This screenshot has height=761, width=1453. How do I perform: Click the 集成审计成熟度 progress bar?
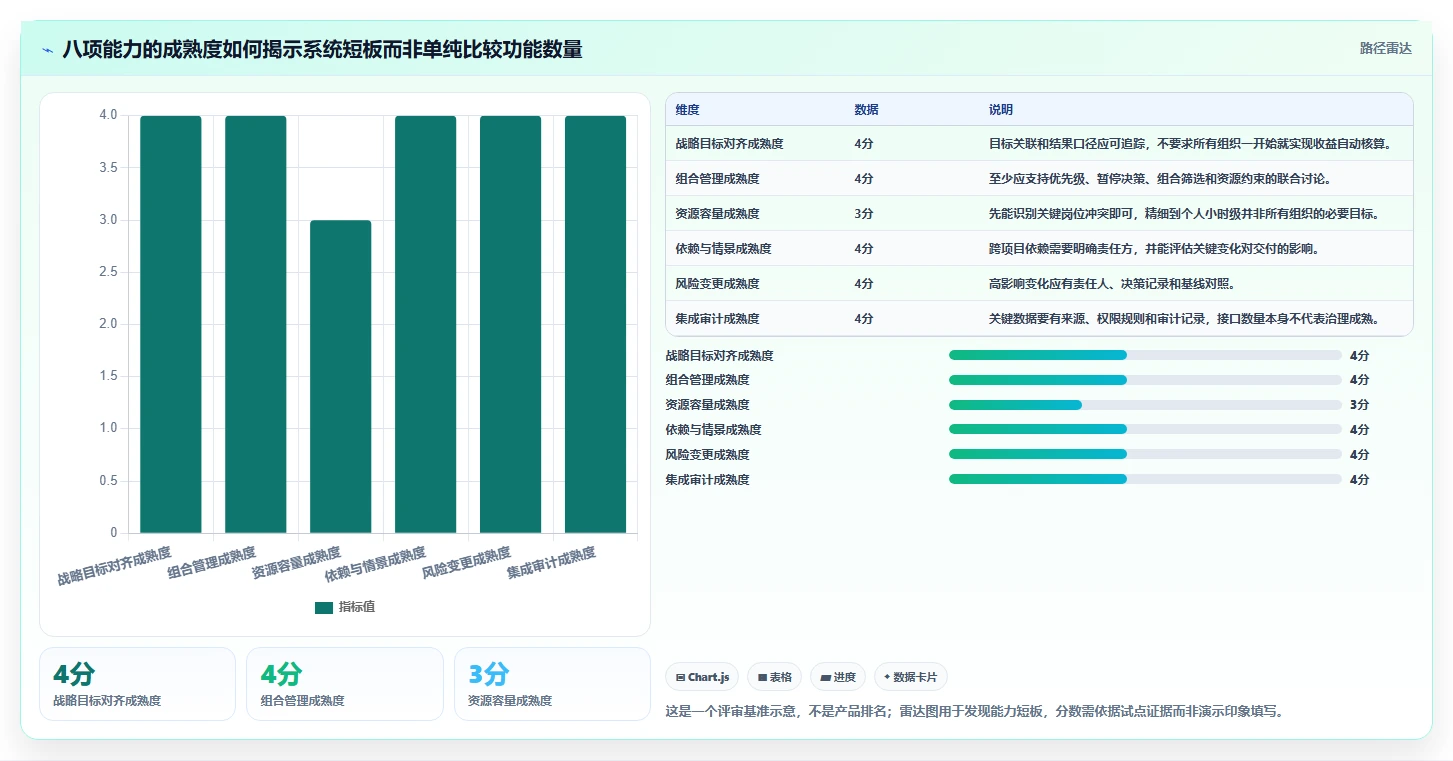(1145, 480)
